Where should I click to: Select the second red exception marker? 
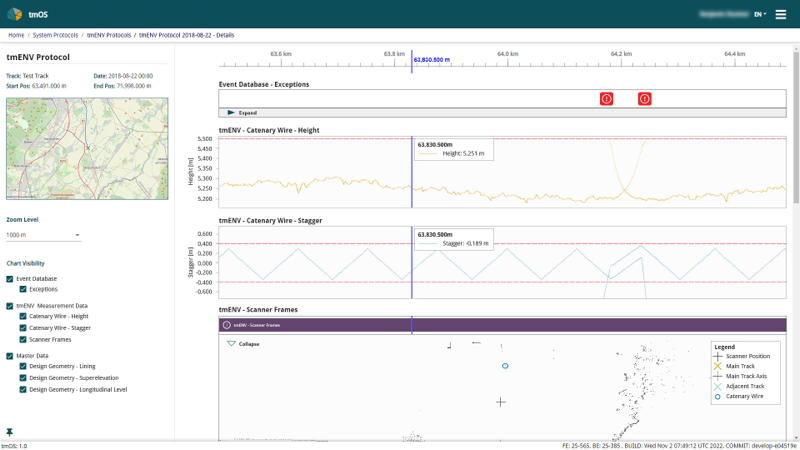(x=644, y=98)
